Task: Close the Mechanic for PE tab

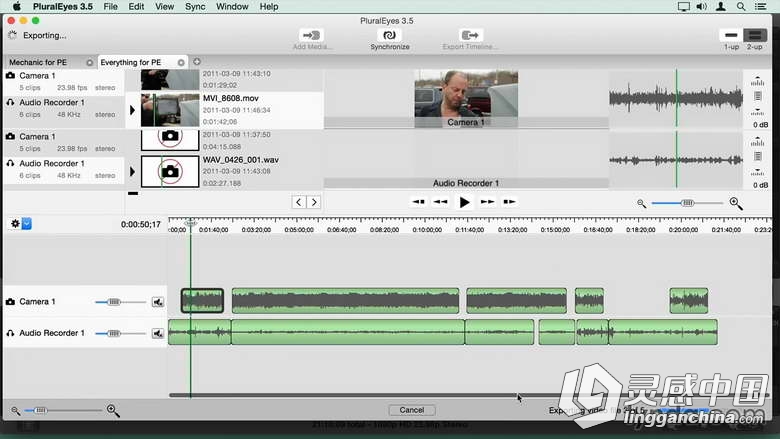Action: [x=90, y=63]
